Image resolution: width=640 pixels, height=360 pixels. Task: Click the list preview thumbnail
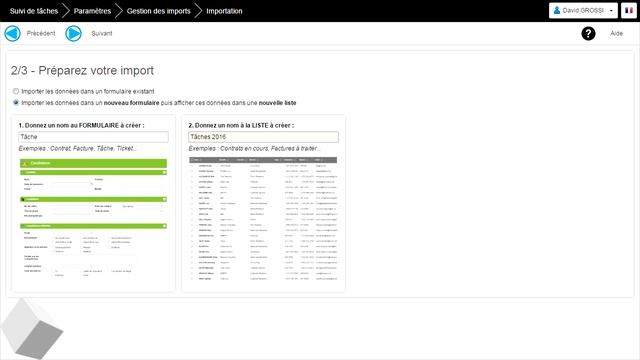point(263,219)
